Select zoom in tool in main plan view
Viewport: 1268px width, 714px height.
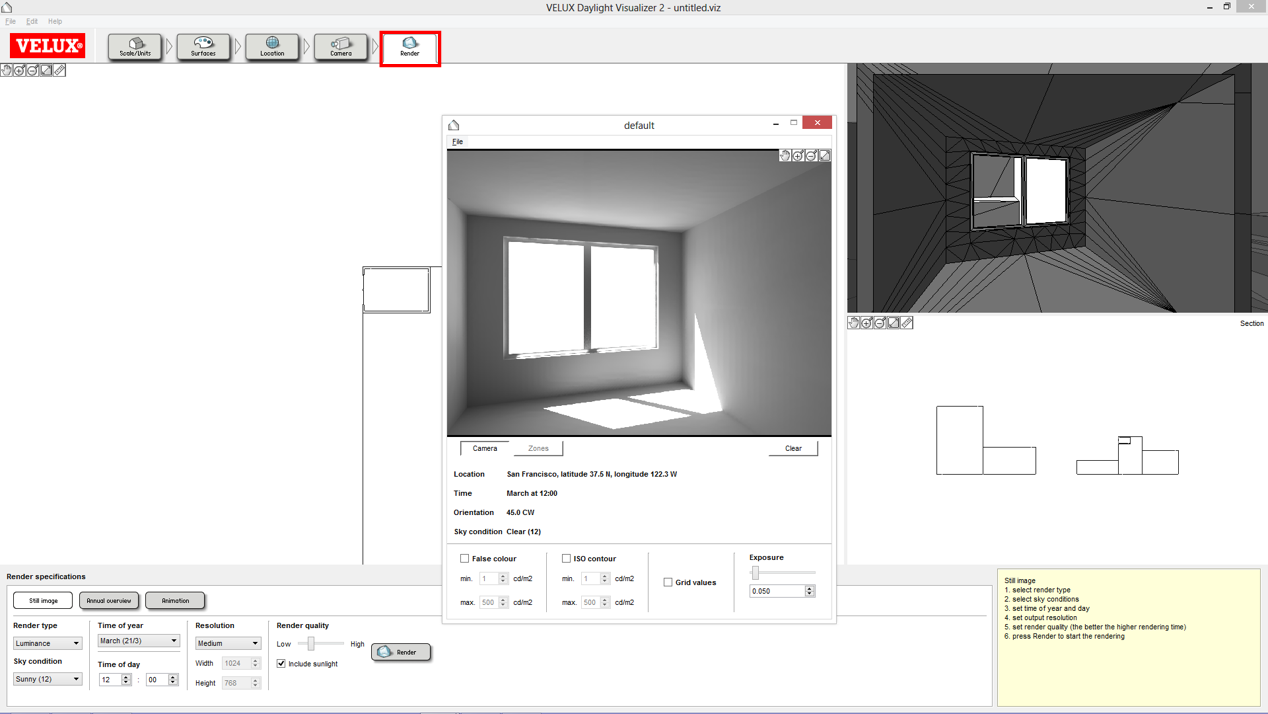[x=19, y=71]
